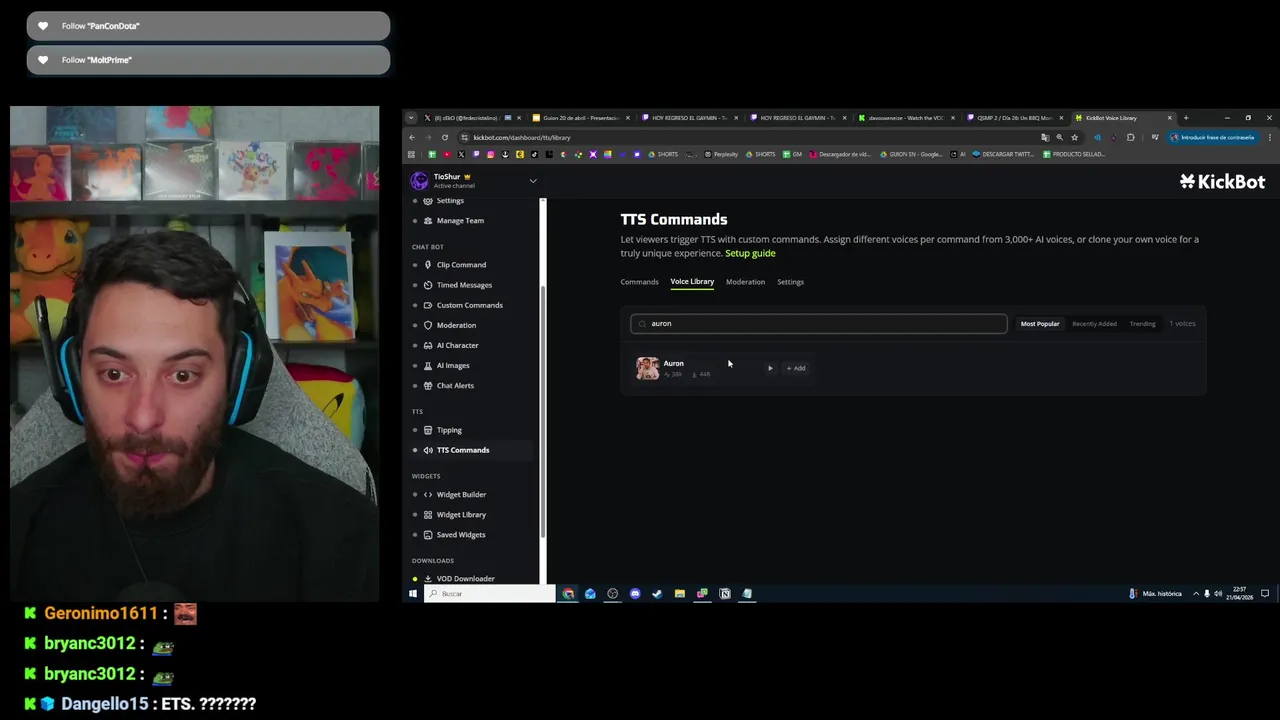
Task: Open the Moderation tab under TTS Commands
Action: click(745, 282)
